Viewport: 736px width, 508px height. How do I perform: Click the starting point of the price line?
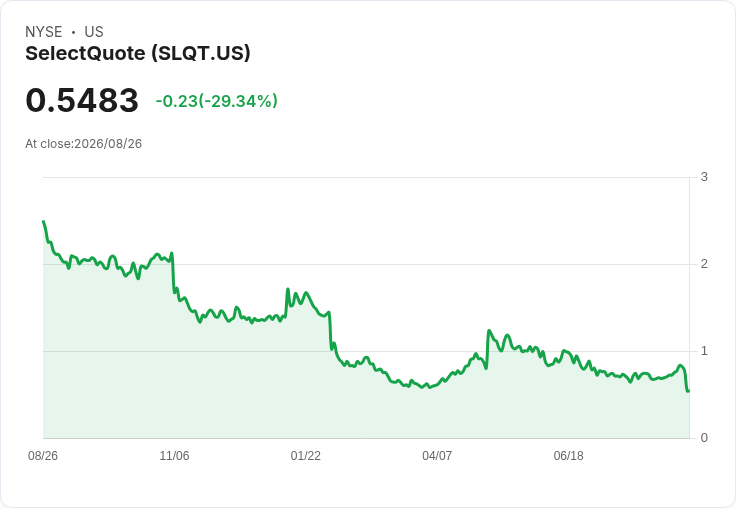44,222
